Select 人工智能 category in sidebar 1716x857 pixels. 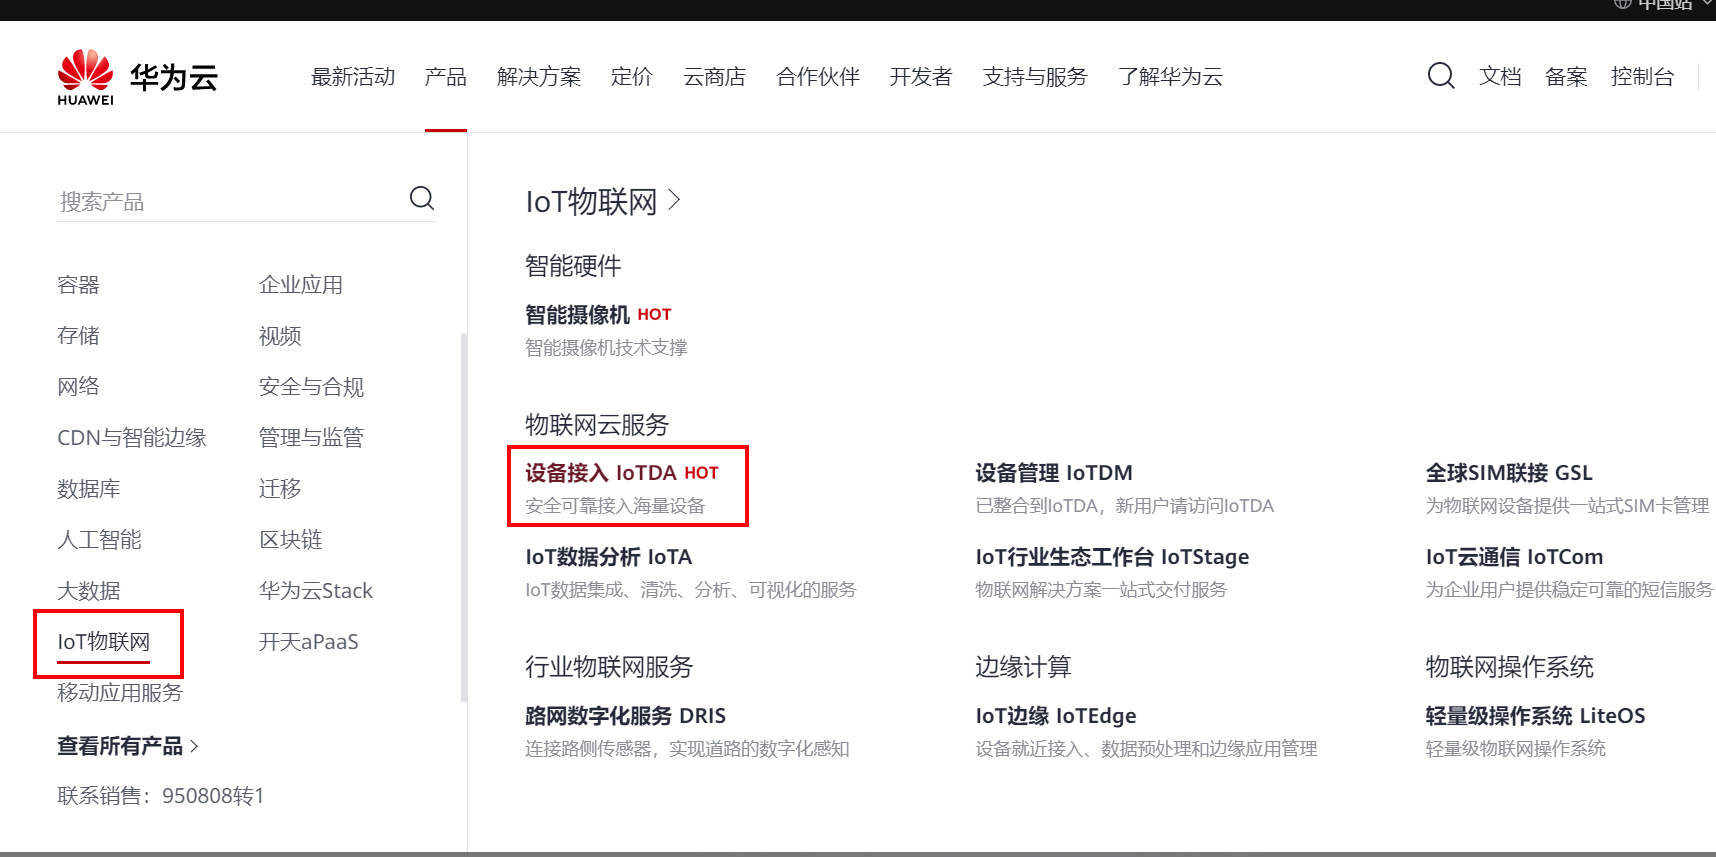[99, 540]
